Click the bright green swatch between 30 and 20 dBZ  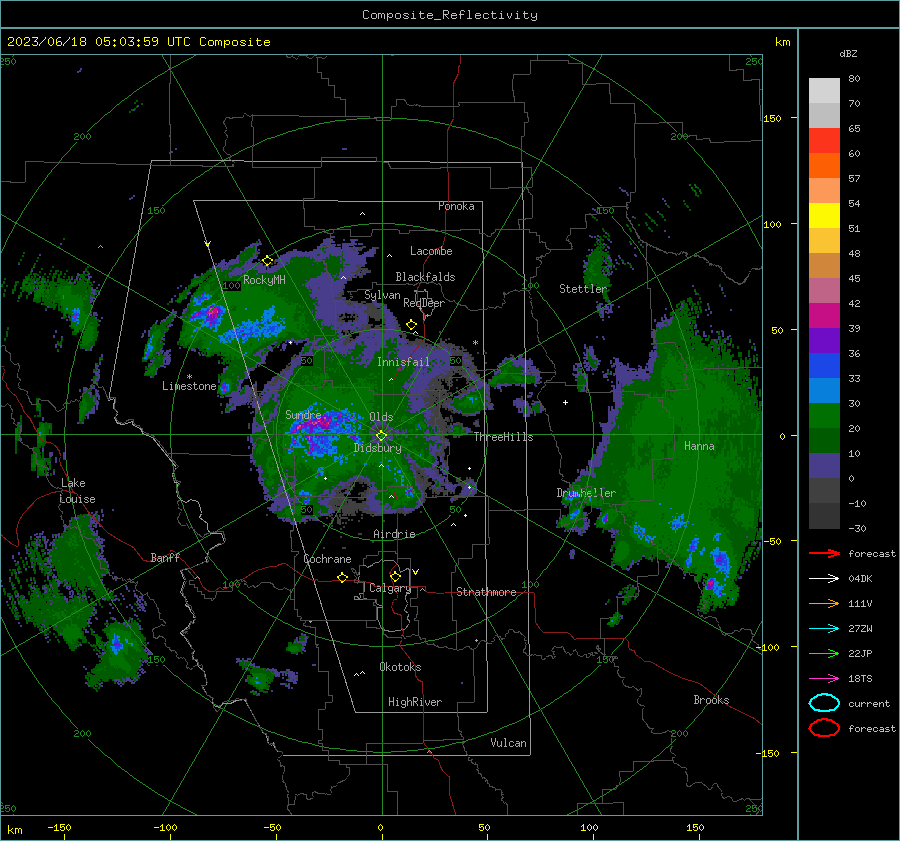[x=824, y=416]
